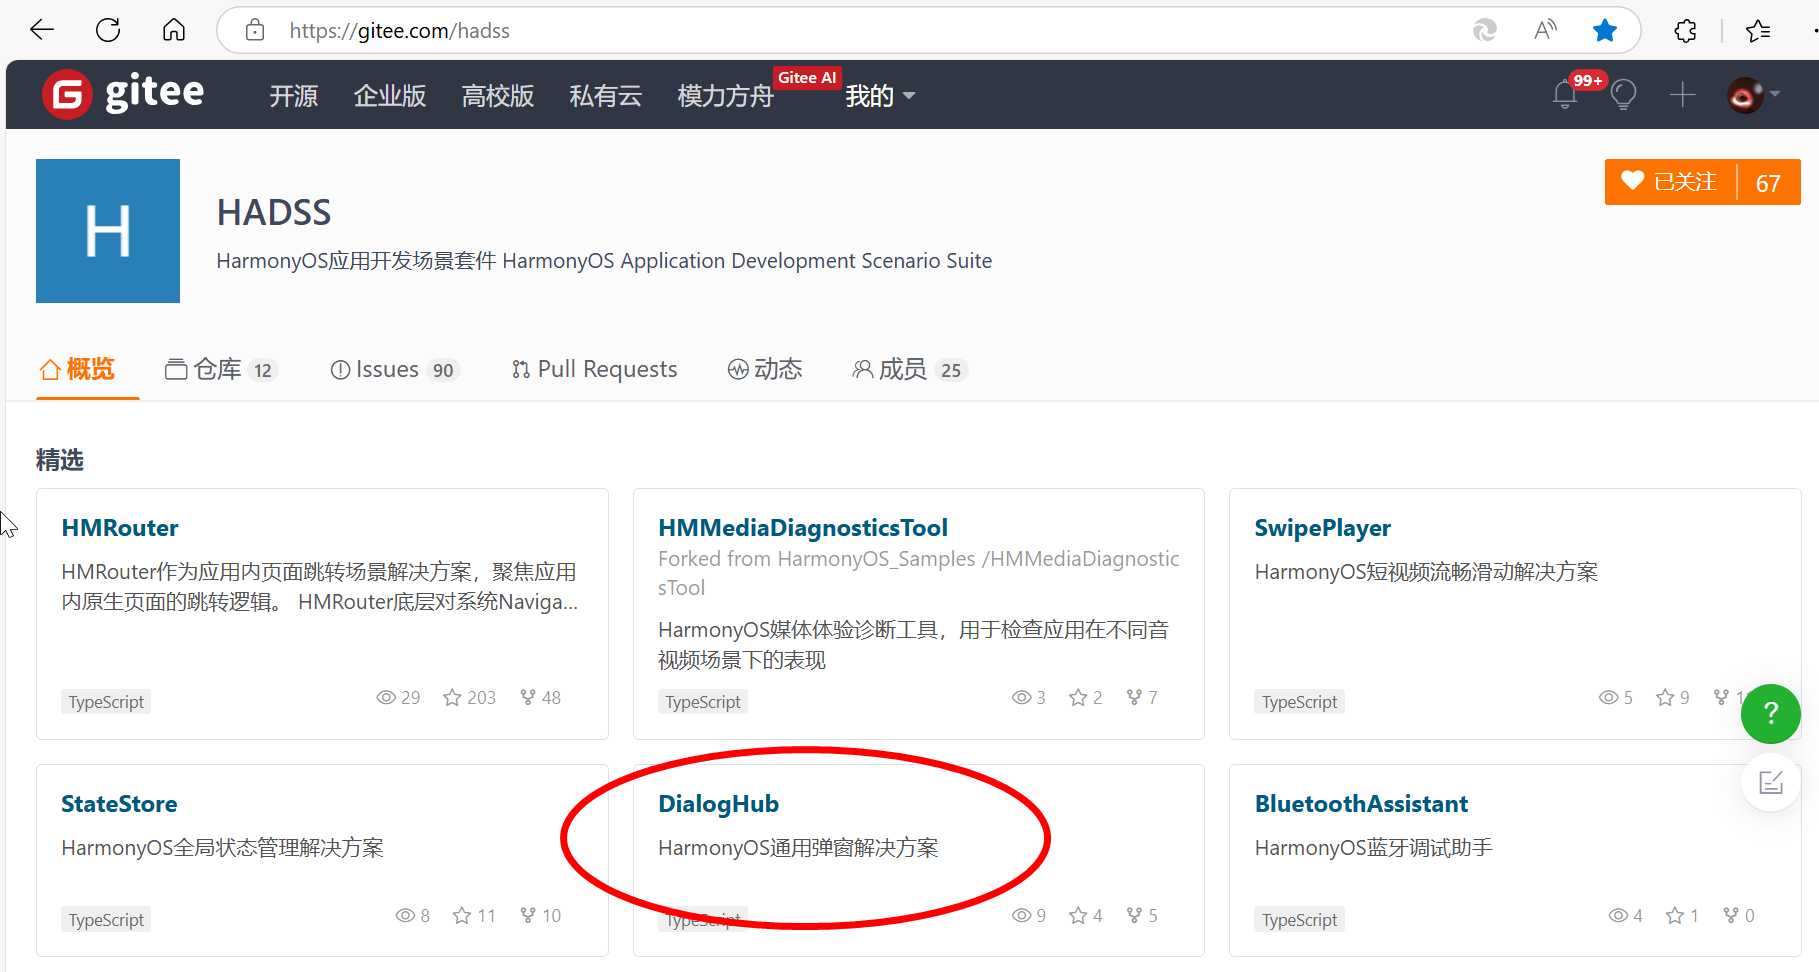Click the watch eye icon on StateStore
The height and width of the screenshot is (972, 1819).
(x=405, y=915)
